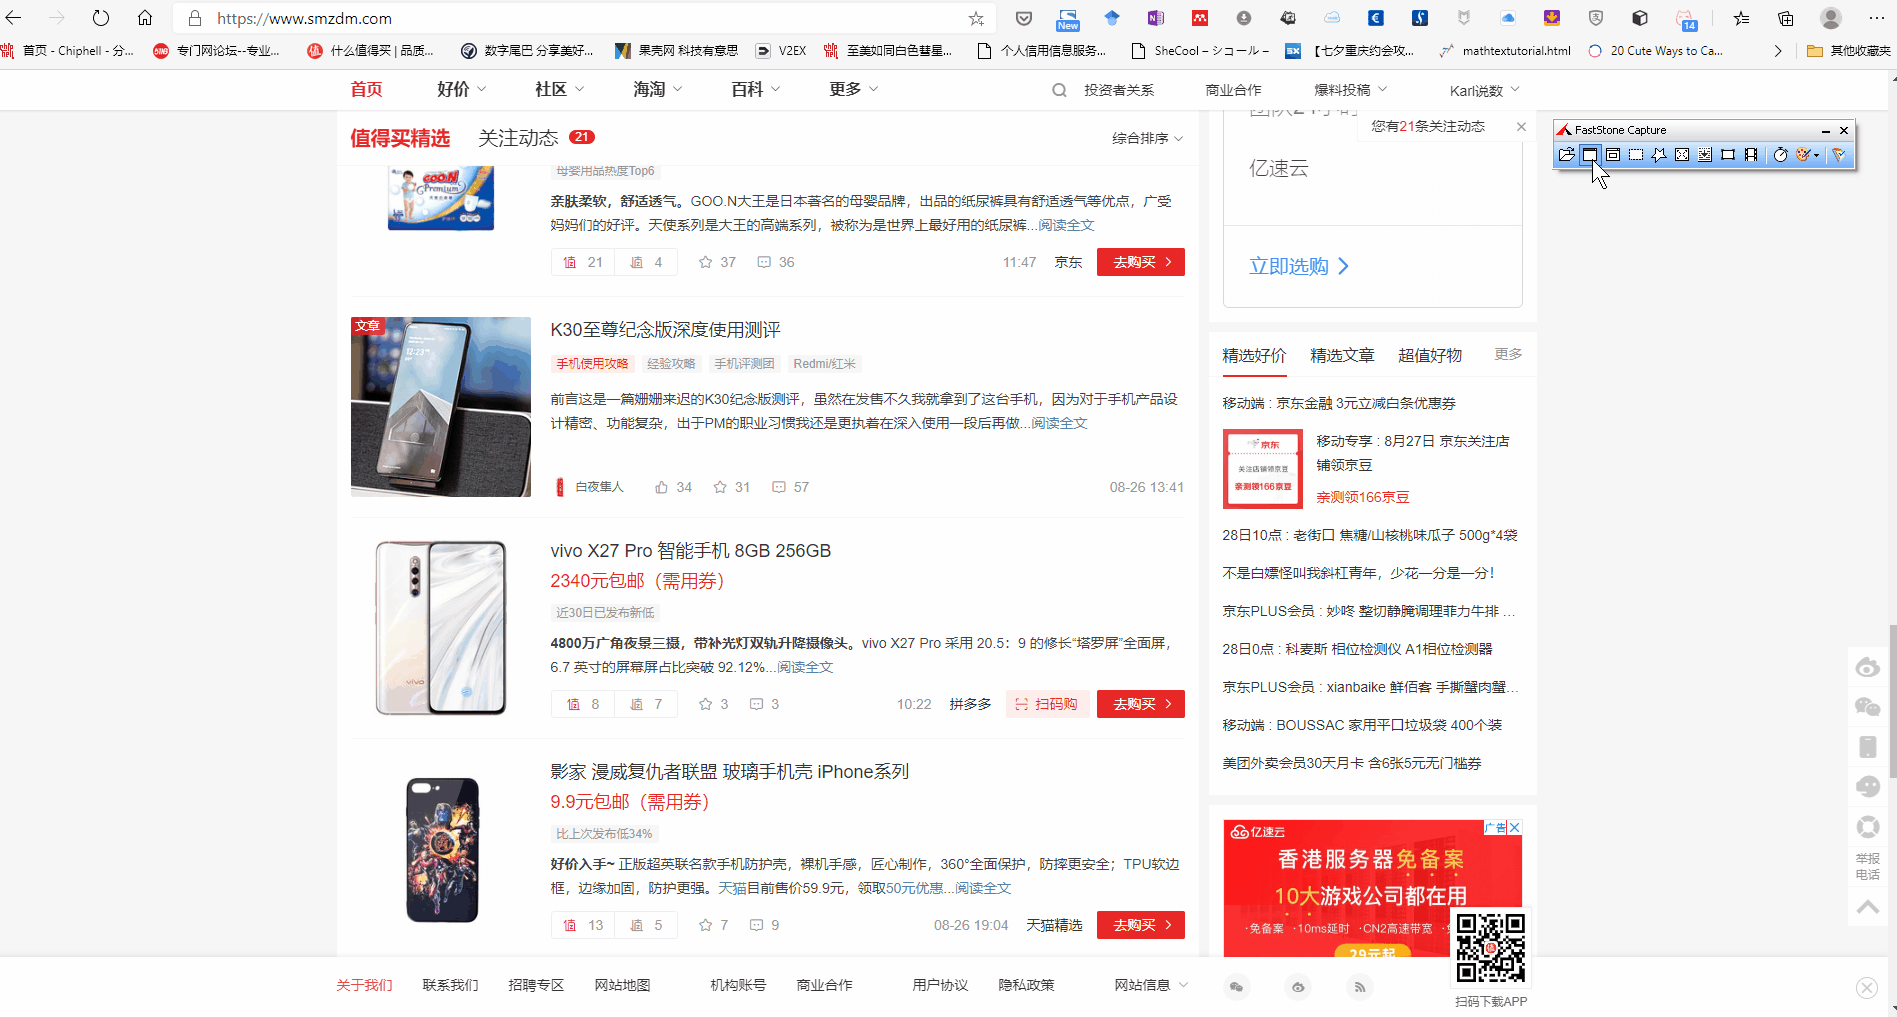
Task: Click back-to-top arrow on right sidebar
Action: pyautogui.click(x=1867, y=907)
